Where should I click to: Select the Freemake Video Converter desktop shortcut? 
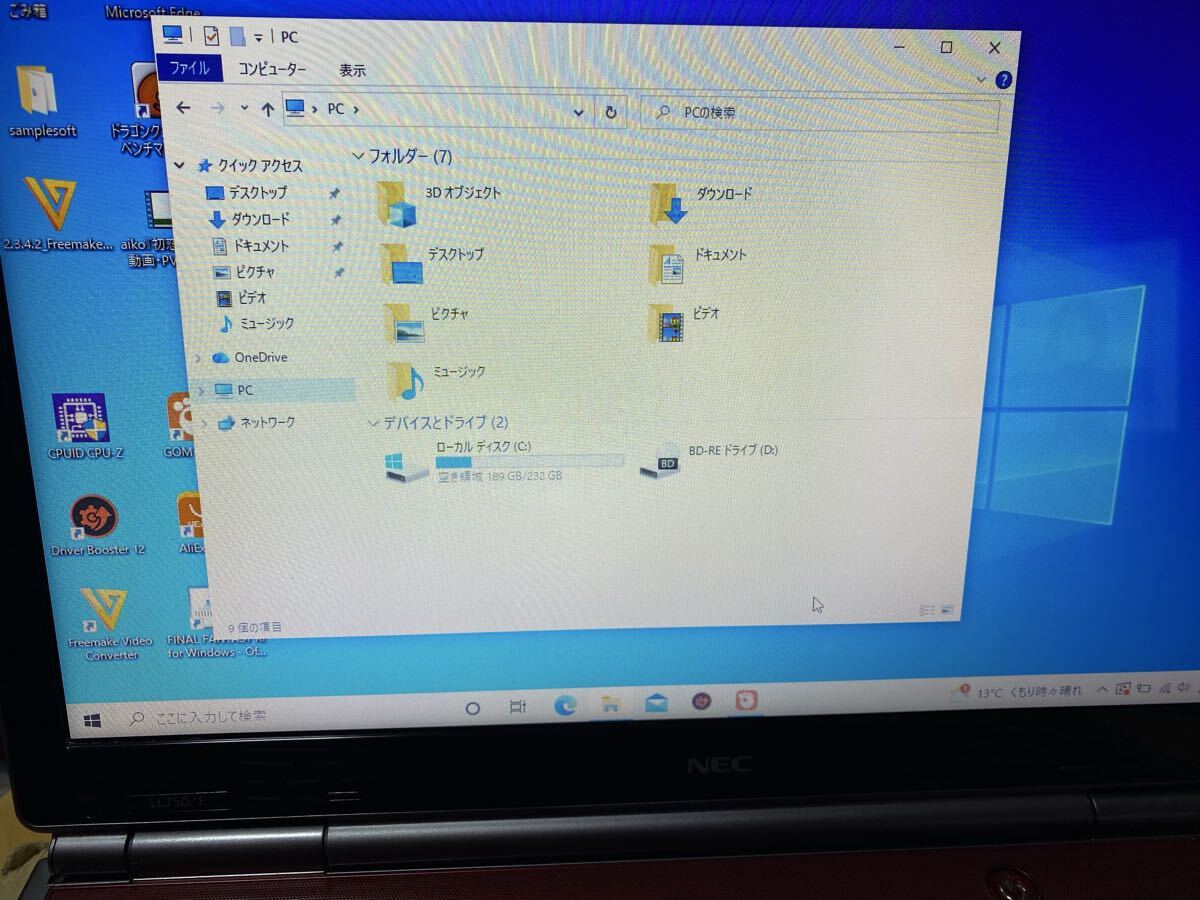click(110, 623)
